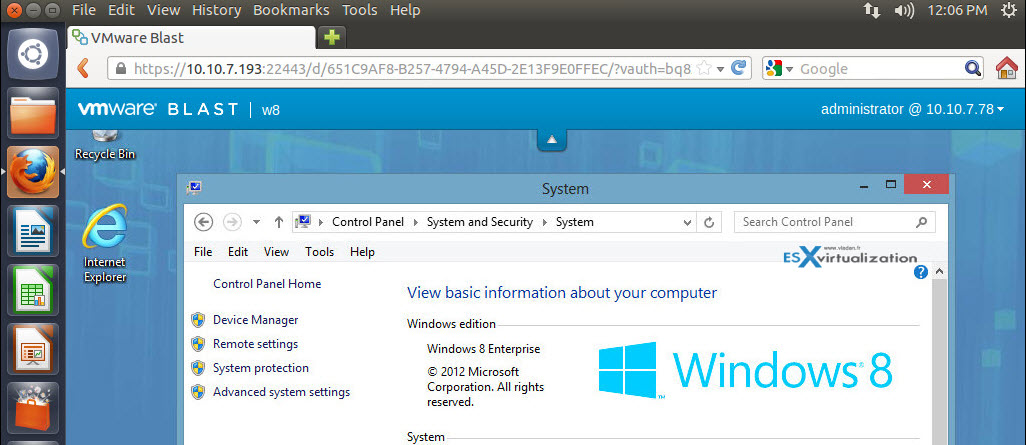Click Control Panel back arrow

click(203, 222)
